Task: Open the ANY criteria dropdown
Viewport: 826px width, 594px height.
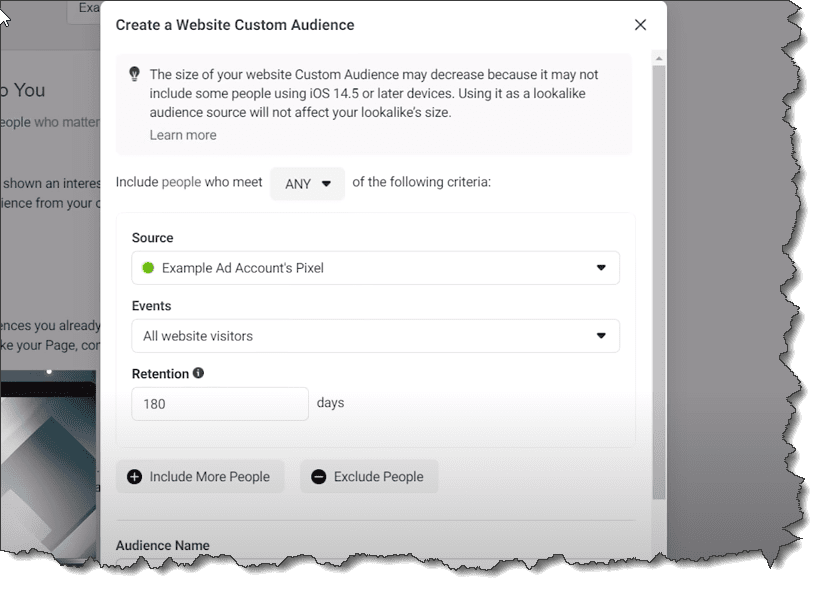Action: 307,183
